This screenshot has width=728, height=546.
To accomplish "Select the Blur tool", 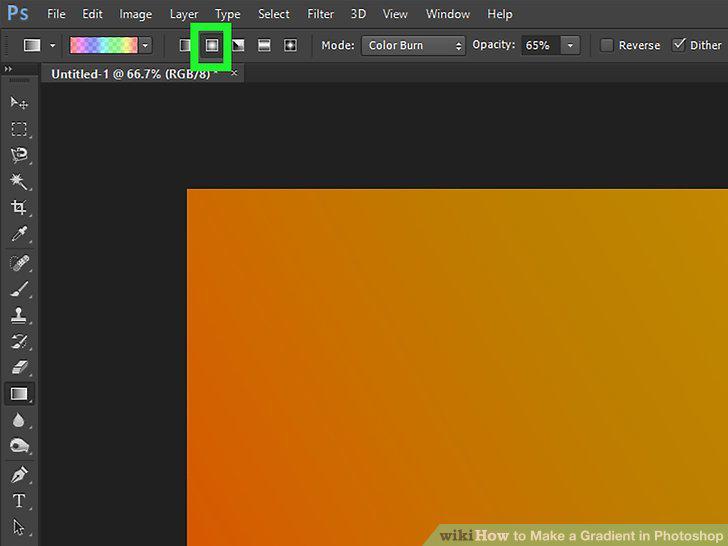I will click(x=19, y=420).
